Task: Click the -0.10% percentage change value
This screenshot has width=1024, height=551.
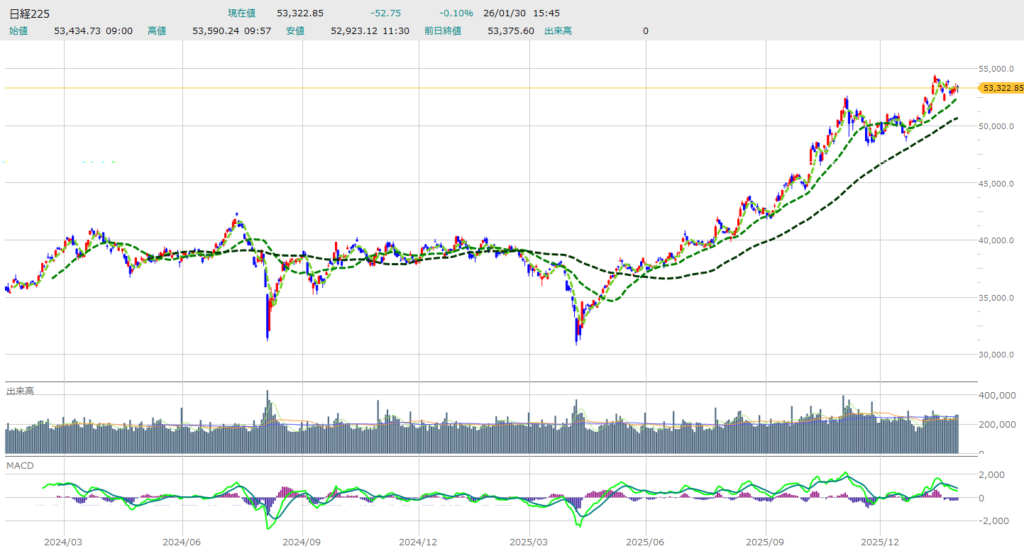Action: [x=455, y=13]
